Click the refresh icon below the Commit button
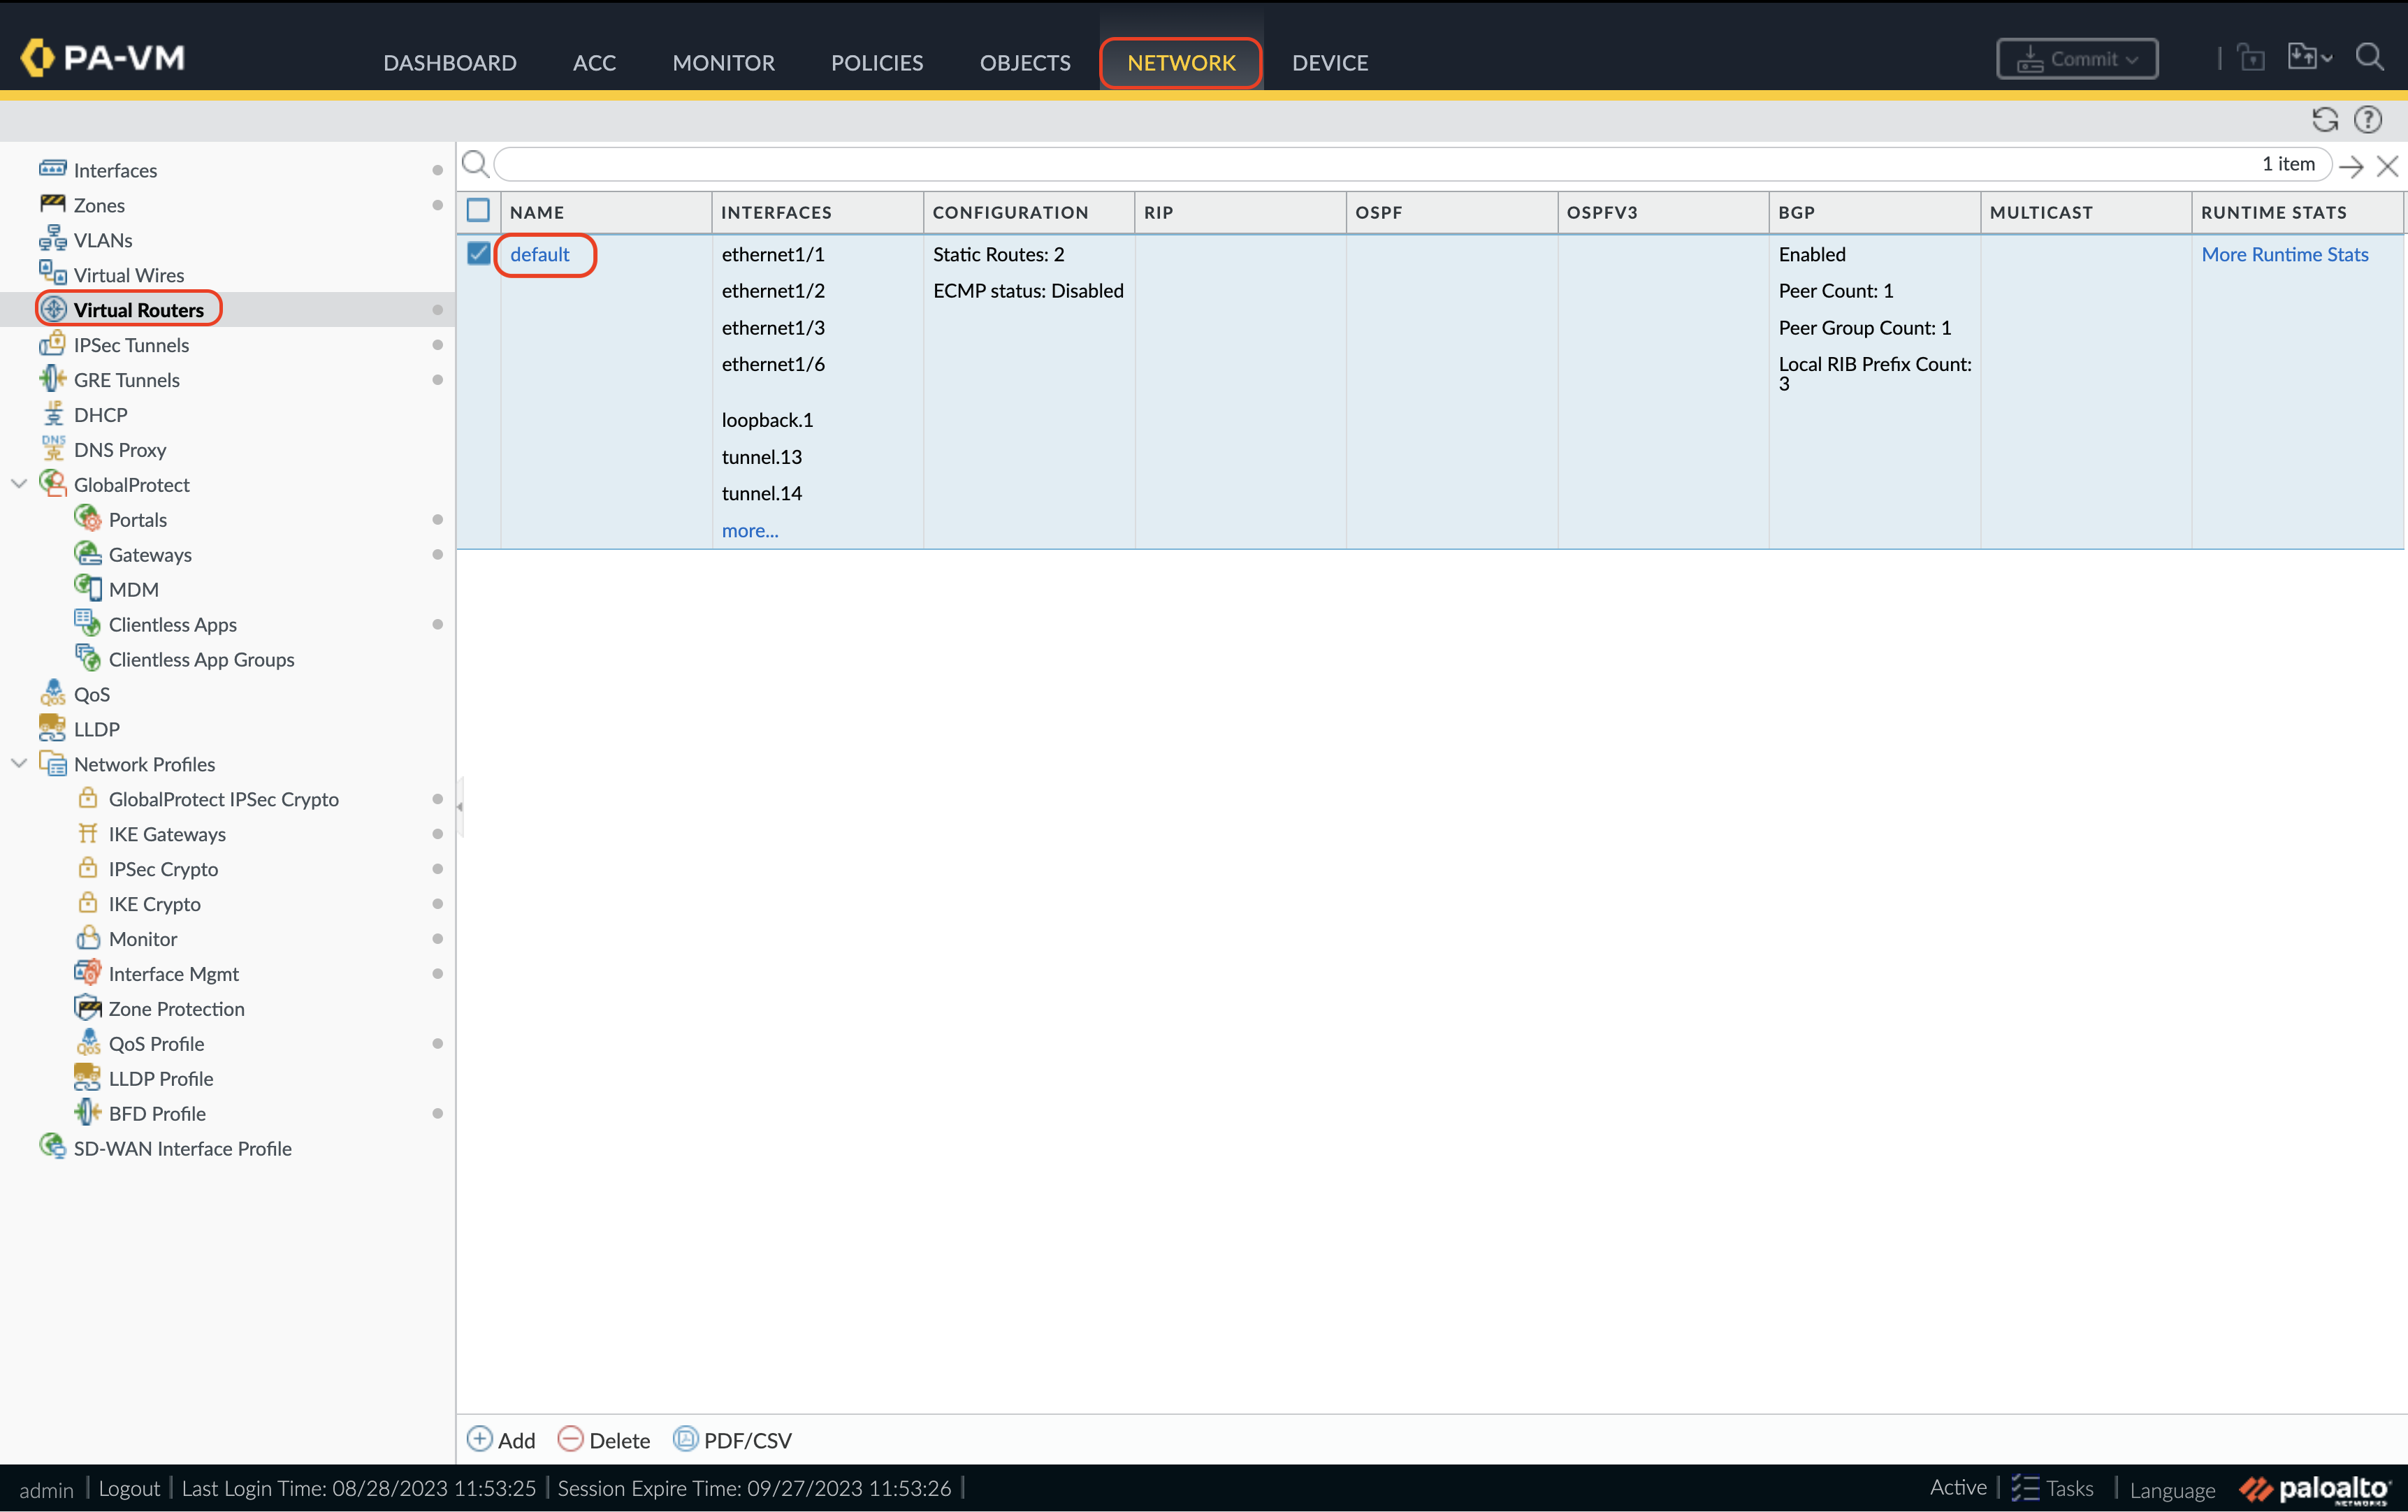 coord(2324,120)
